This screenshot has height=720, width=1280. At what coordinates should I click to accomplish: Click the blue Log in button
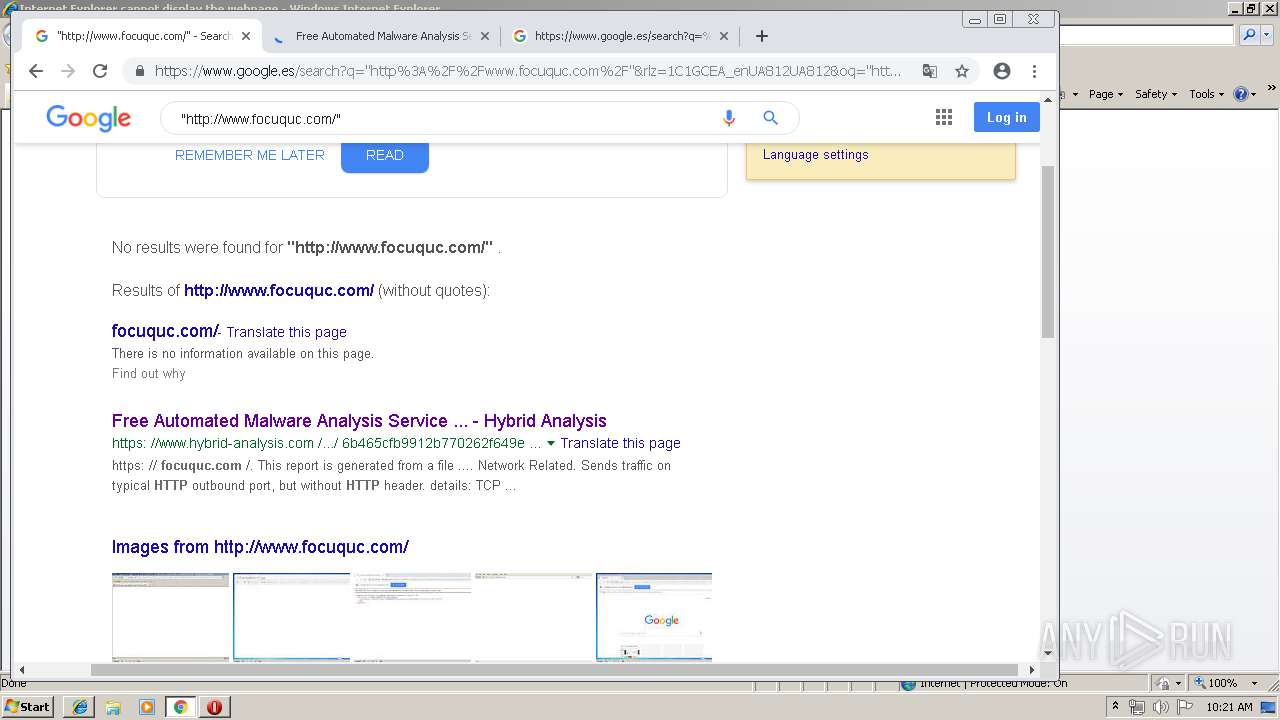click(1007, 118)
